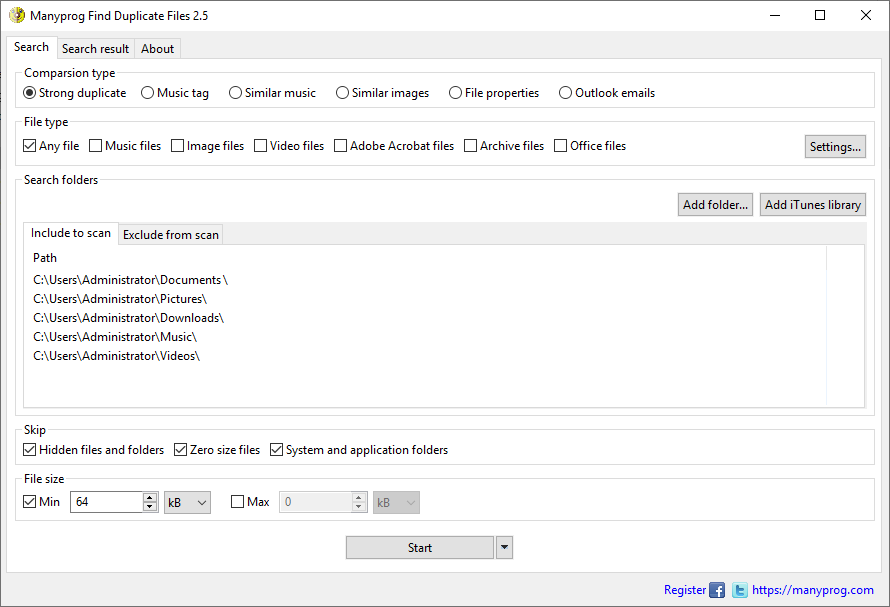Open the Start button dropdown arrow

pos(505,548)
